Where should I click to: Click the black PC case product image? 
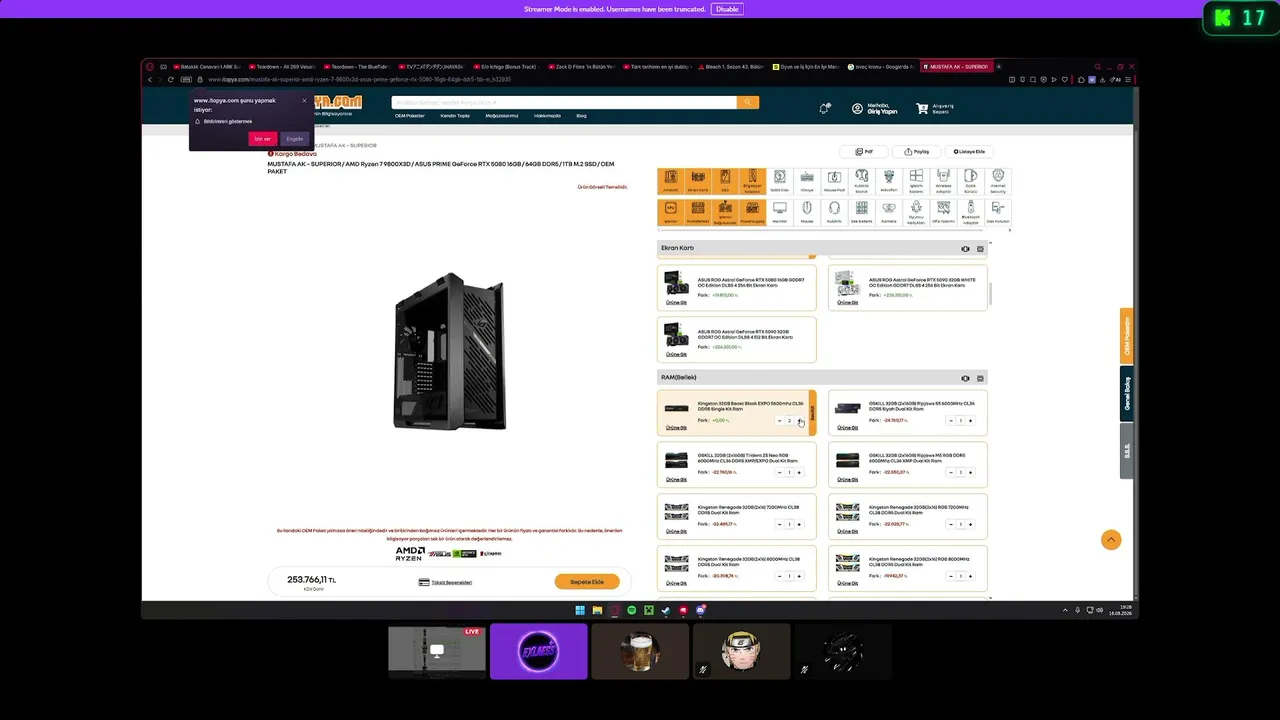[449, 351]
